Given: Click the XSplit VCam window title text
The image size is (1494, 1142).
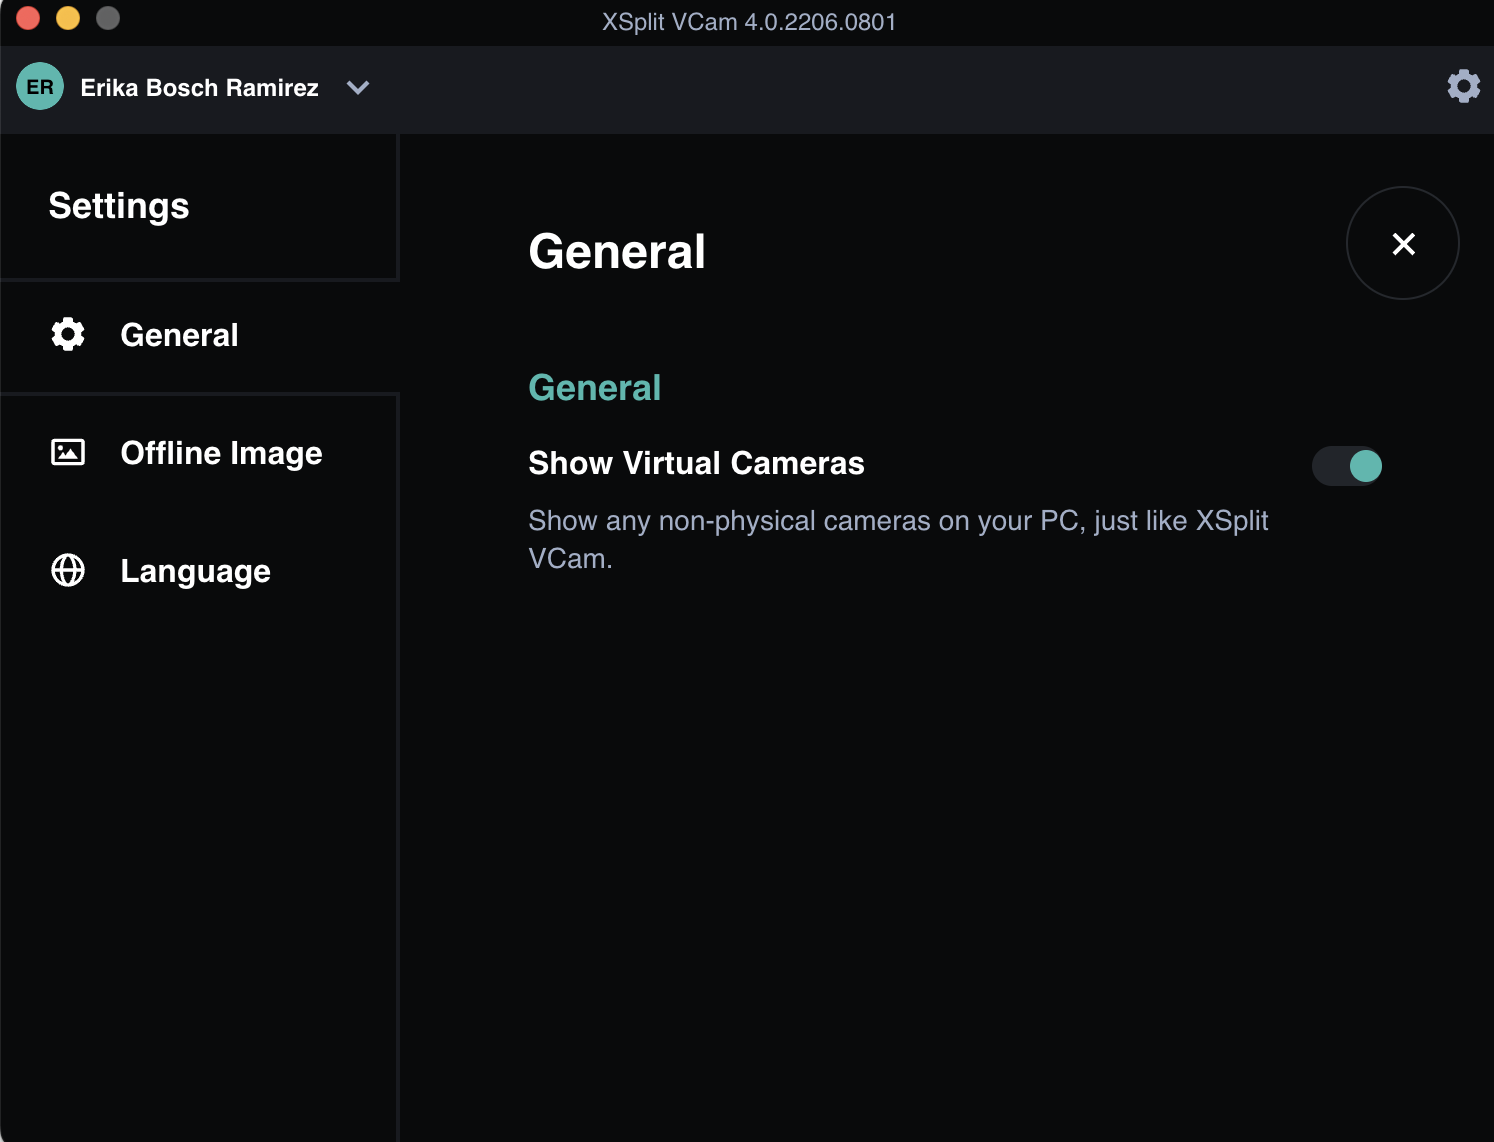Looking at the screenshot, I should click(749, 22).
